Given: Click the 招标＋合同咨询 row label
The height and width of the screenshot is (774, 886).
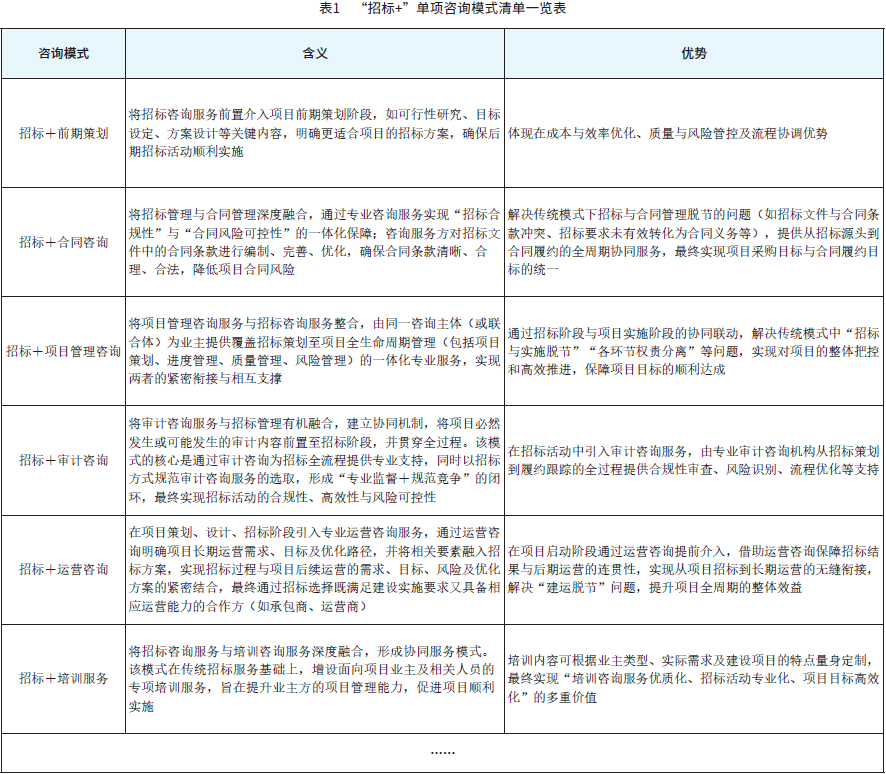Looking at the screenshot, I should point(62,240).
